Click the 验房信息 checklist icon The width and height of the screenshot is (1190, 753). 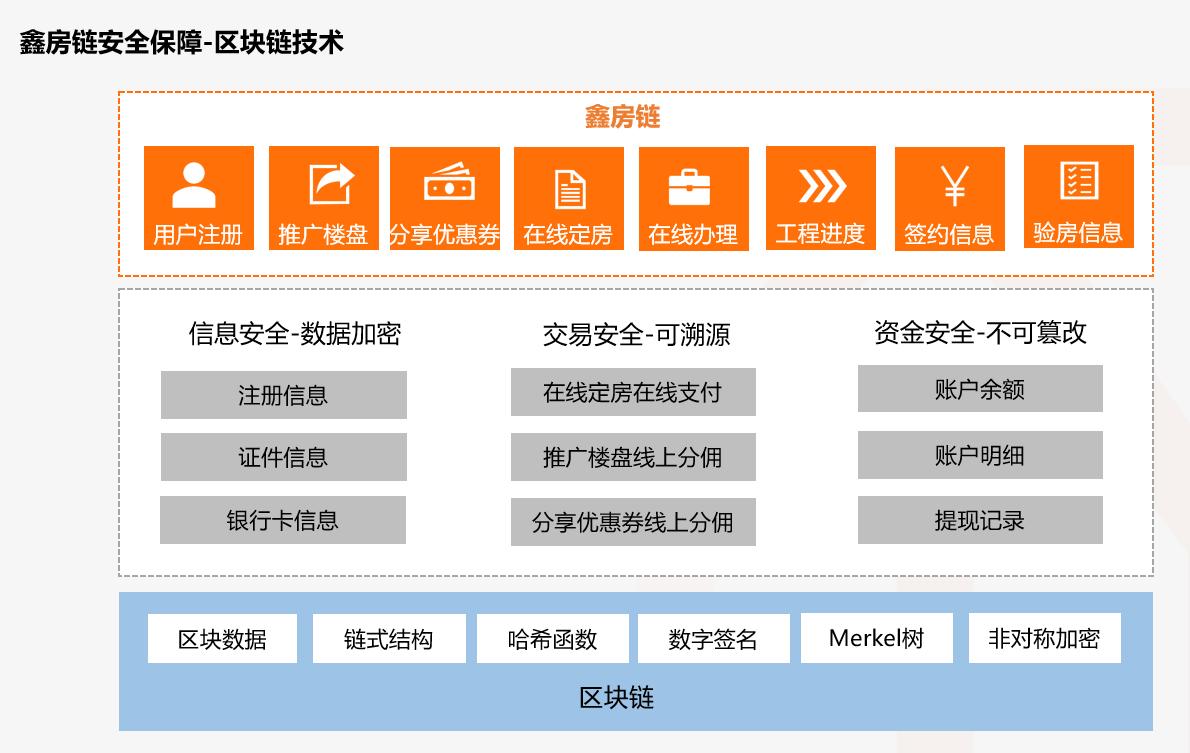1078,181
